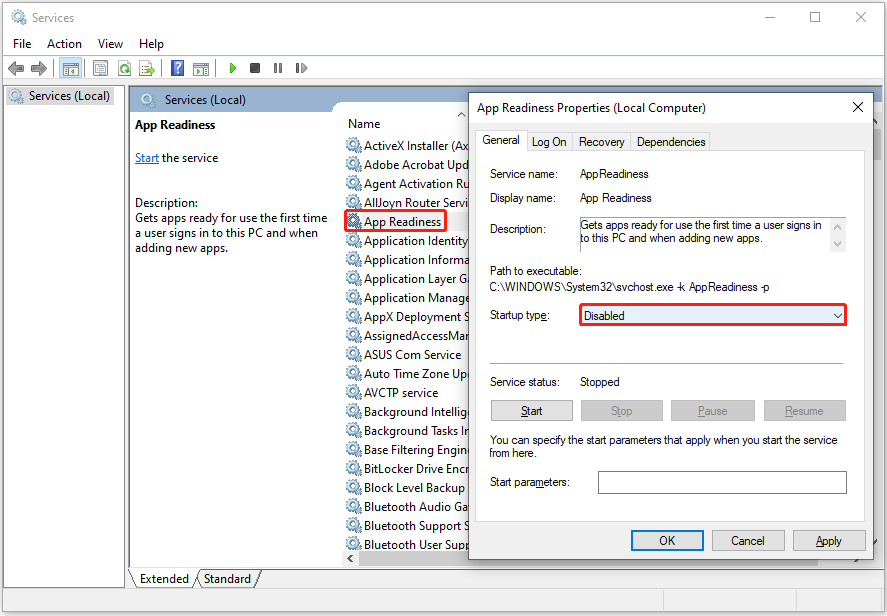This screenshot has width=887, height=616.
Task: Toggle Show/Hide Console Tree toolbar icon
Action: coord(71,68)
